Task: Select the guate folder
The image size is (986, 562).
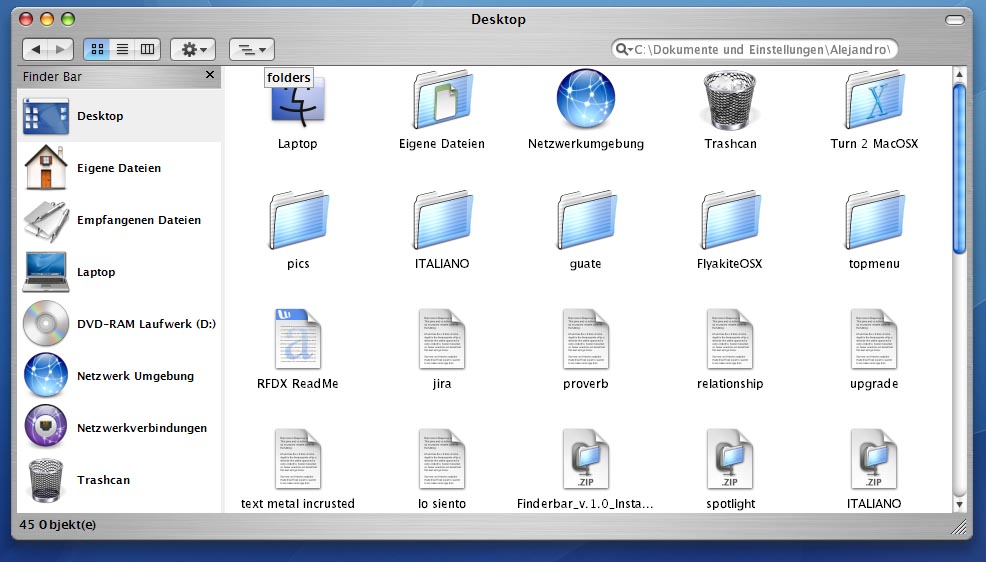Action: coord(586,220)
